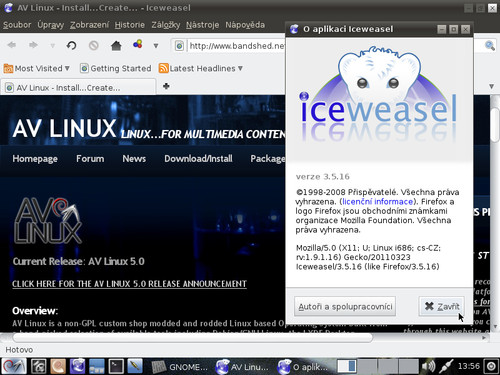The height and width of the screenshot is (375, 500).
Task: Click the colorful balls toolbar icon
Action: [138, 44]
